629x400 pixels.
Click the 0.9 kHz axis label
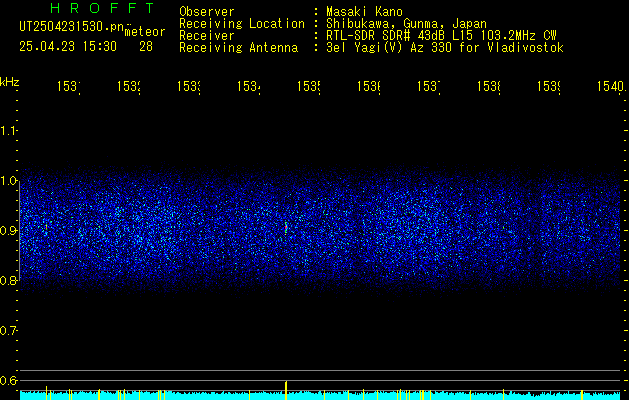point(8,231)
